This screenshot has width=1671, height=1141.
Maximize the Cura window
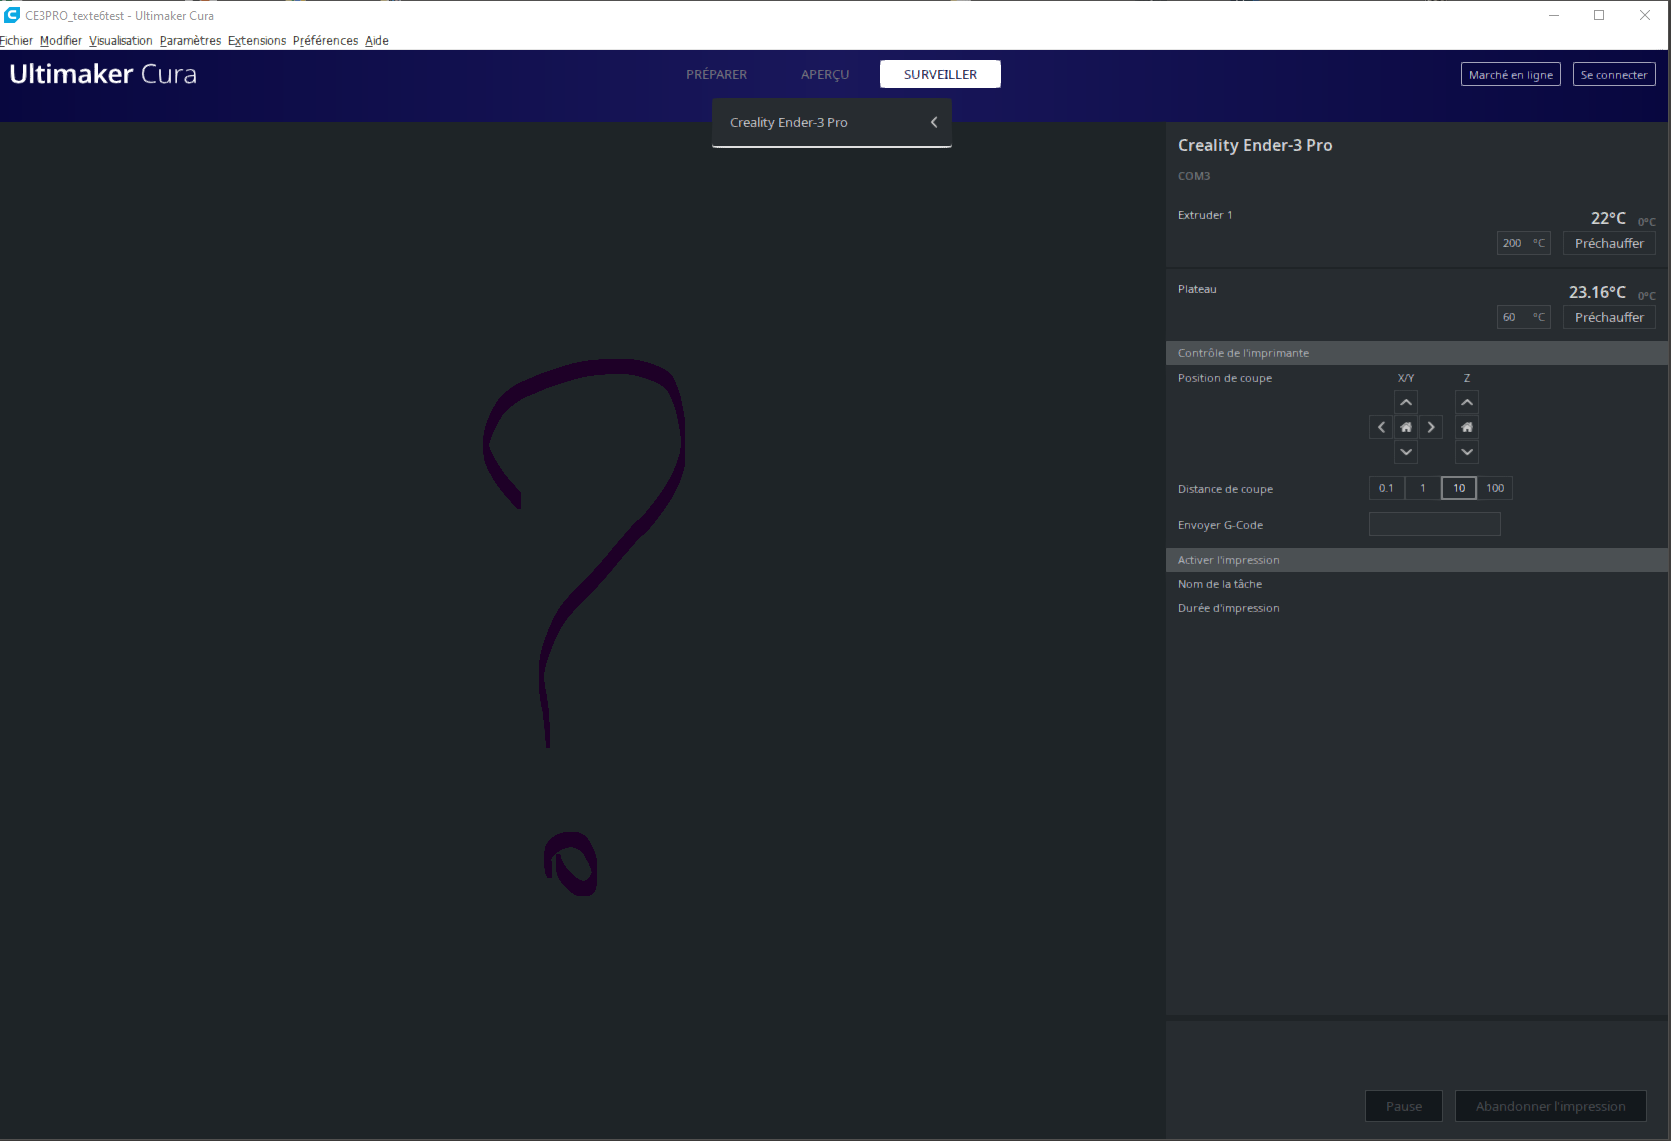pyautogui.click(x=1599, y=15)
